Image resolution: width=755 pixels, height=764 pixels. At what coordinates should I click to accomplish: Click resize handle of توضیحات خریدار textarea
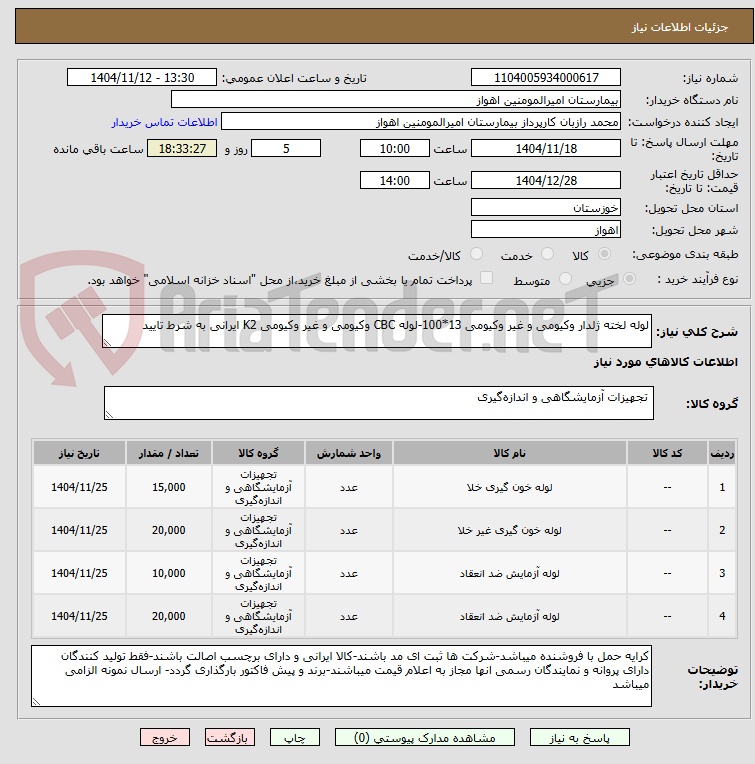36,702
